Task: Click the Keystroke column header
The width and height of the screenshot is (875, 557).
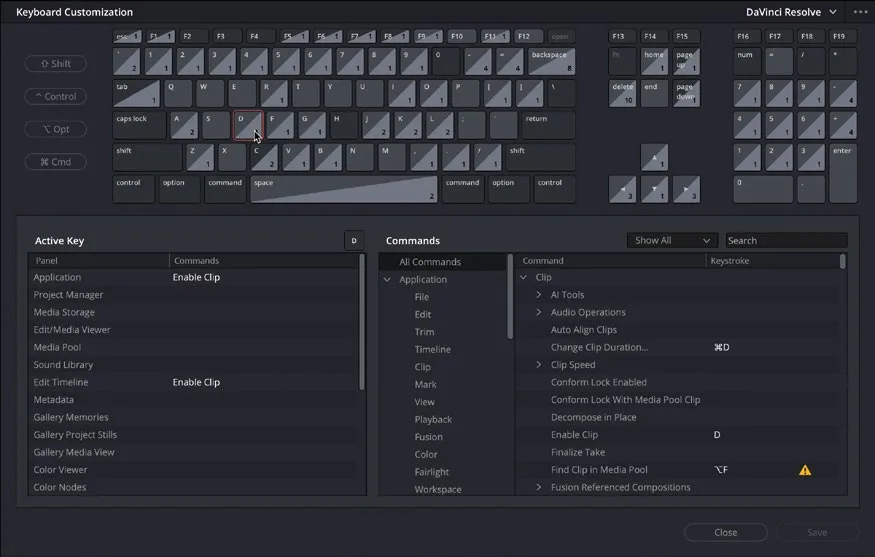Action: tap(772, 261)
